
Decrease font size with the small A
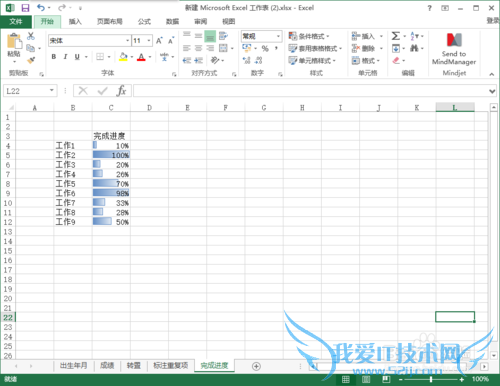[171, 41]
